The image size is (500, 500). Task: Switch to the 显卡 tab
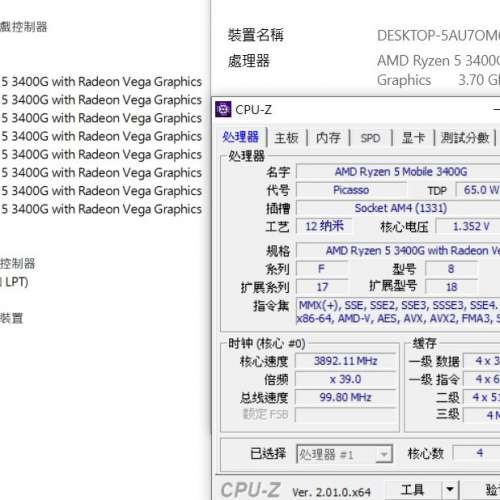[x=413, y=138]
